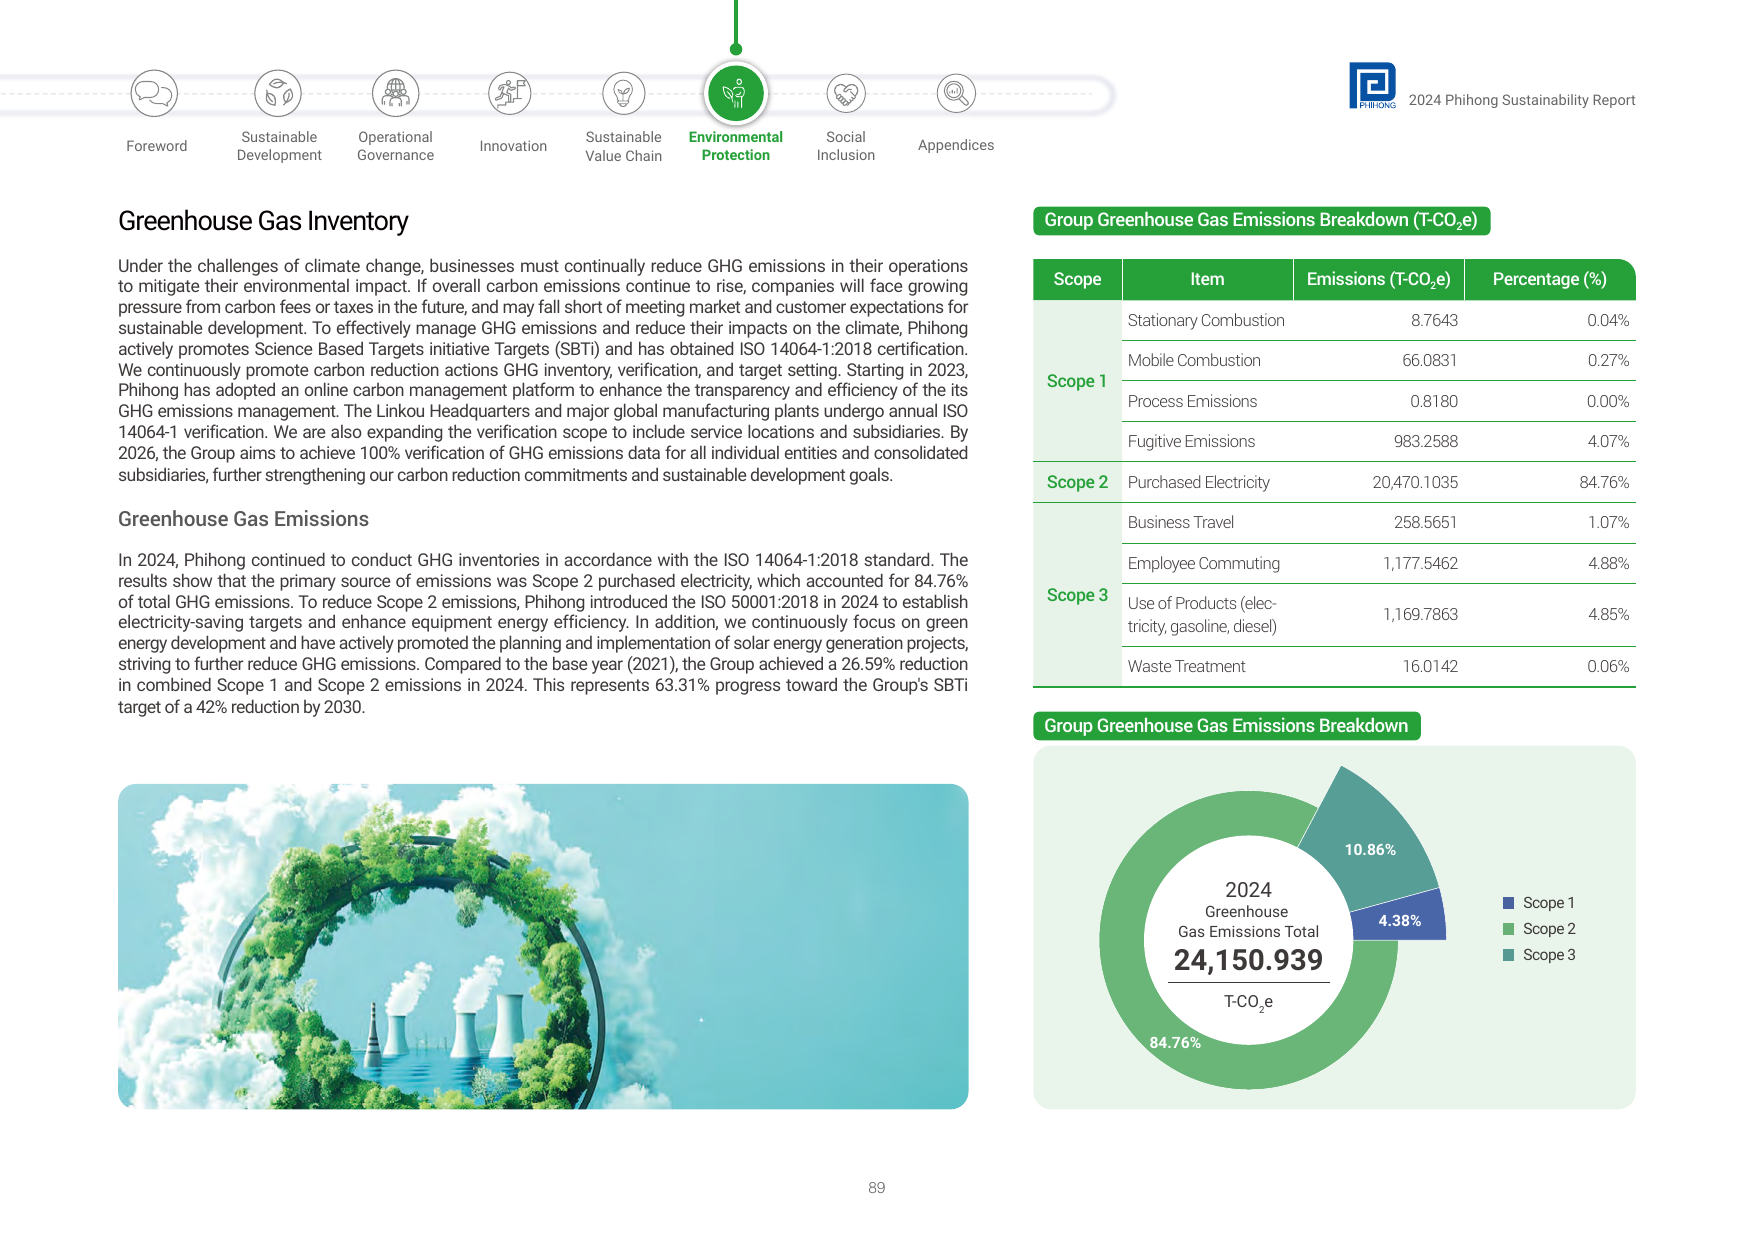Click the Phihong logo
Viewport: 1754px width, 1241px height.
[1372, 86]
